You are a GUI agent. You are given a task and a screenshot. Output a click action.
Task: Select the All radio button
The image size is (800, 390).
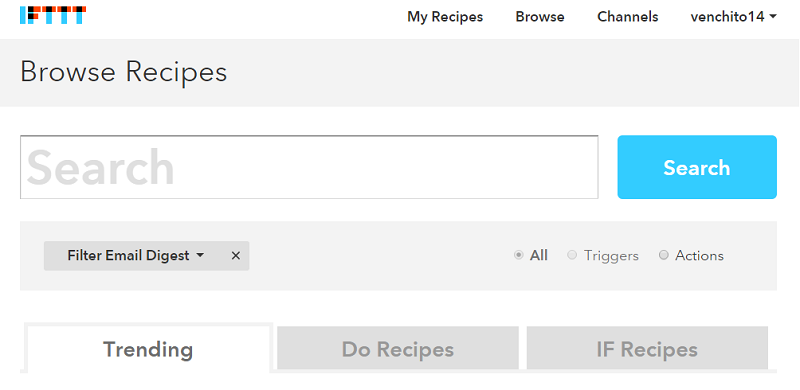(518, 255)
